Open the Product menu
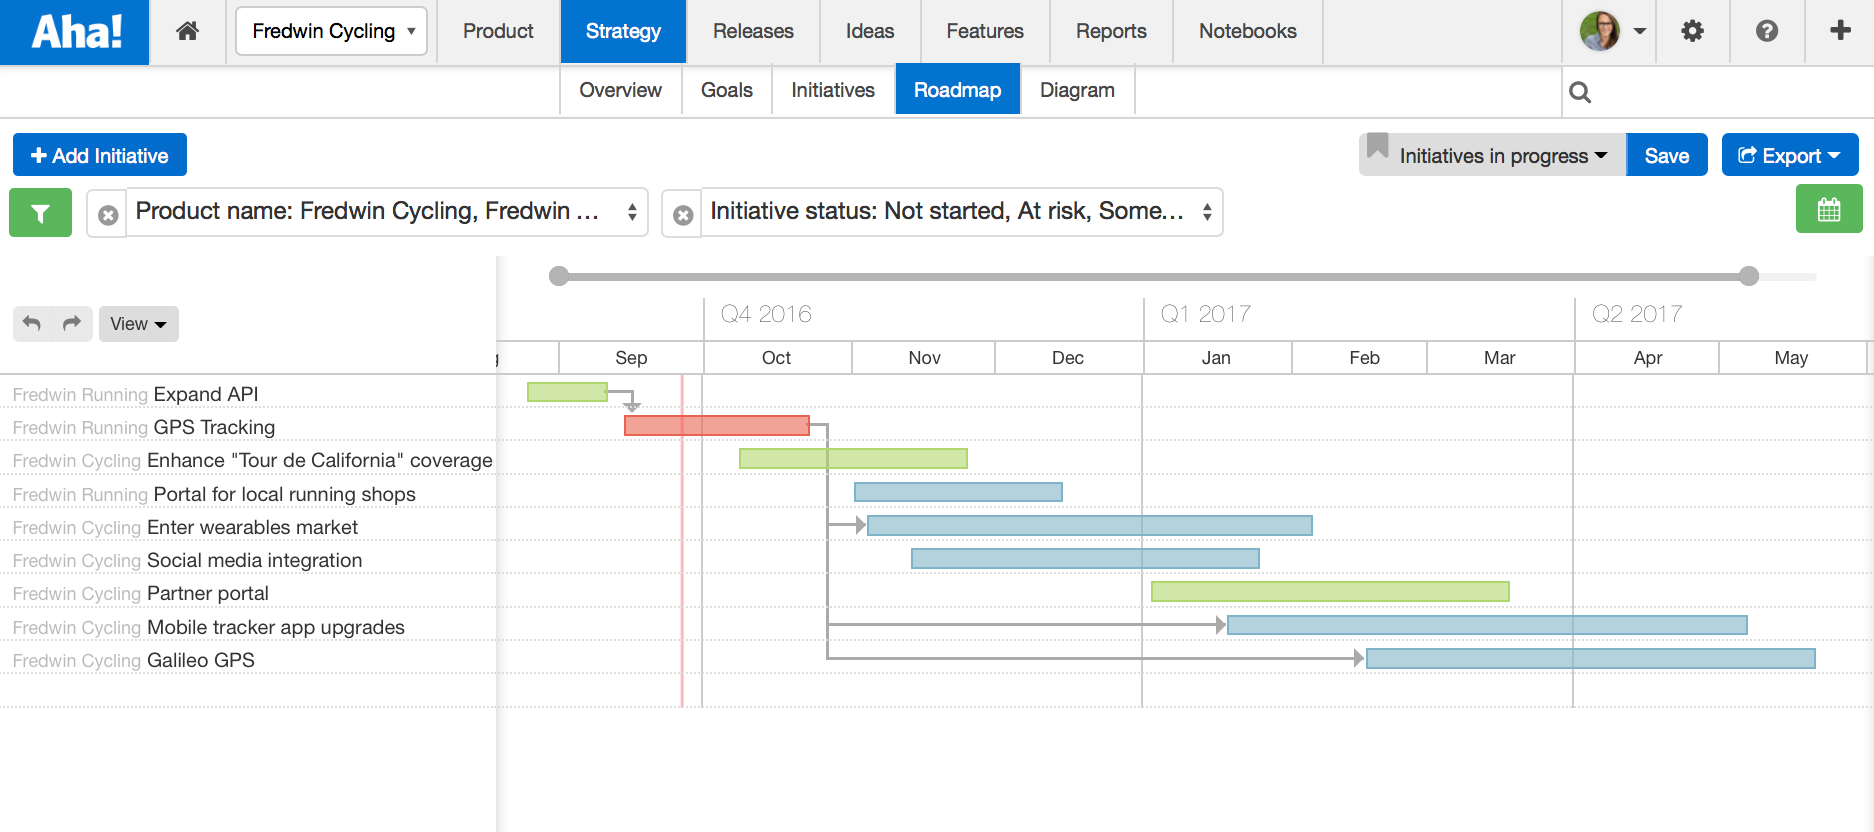The image size is (1874, 832). click(x=498, y=31)
